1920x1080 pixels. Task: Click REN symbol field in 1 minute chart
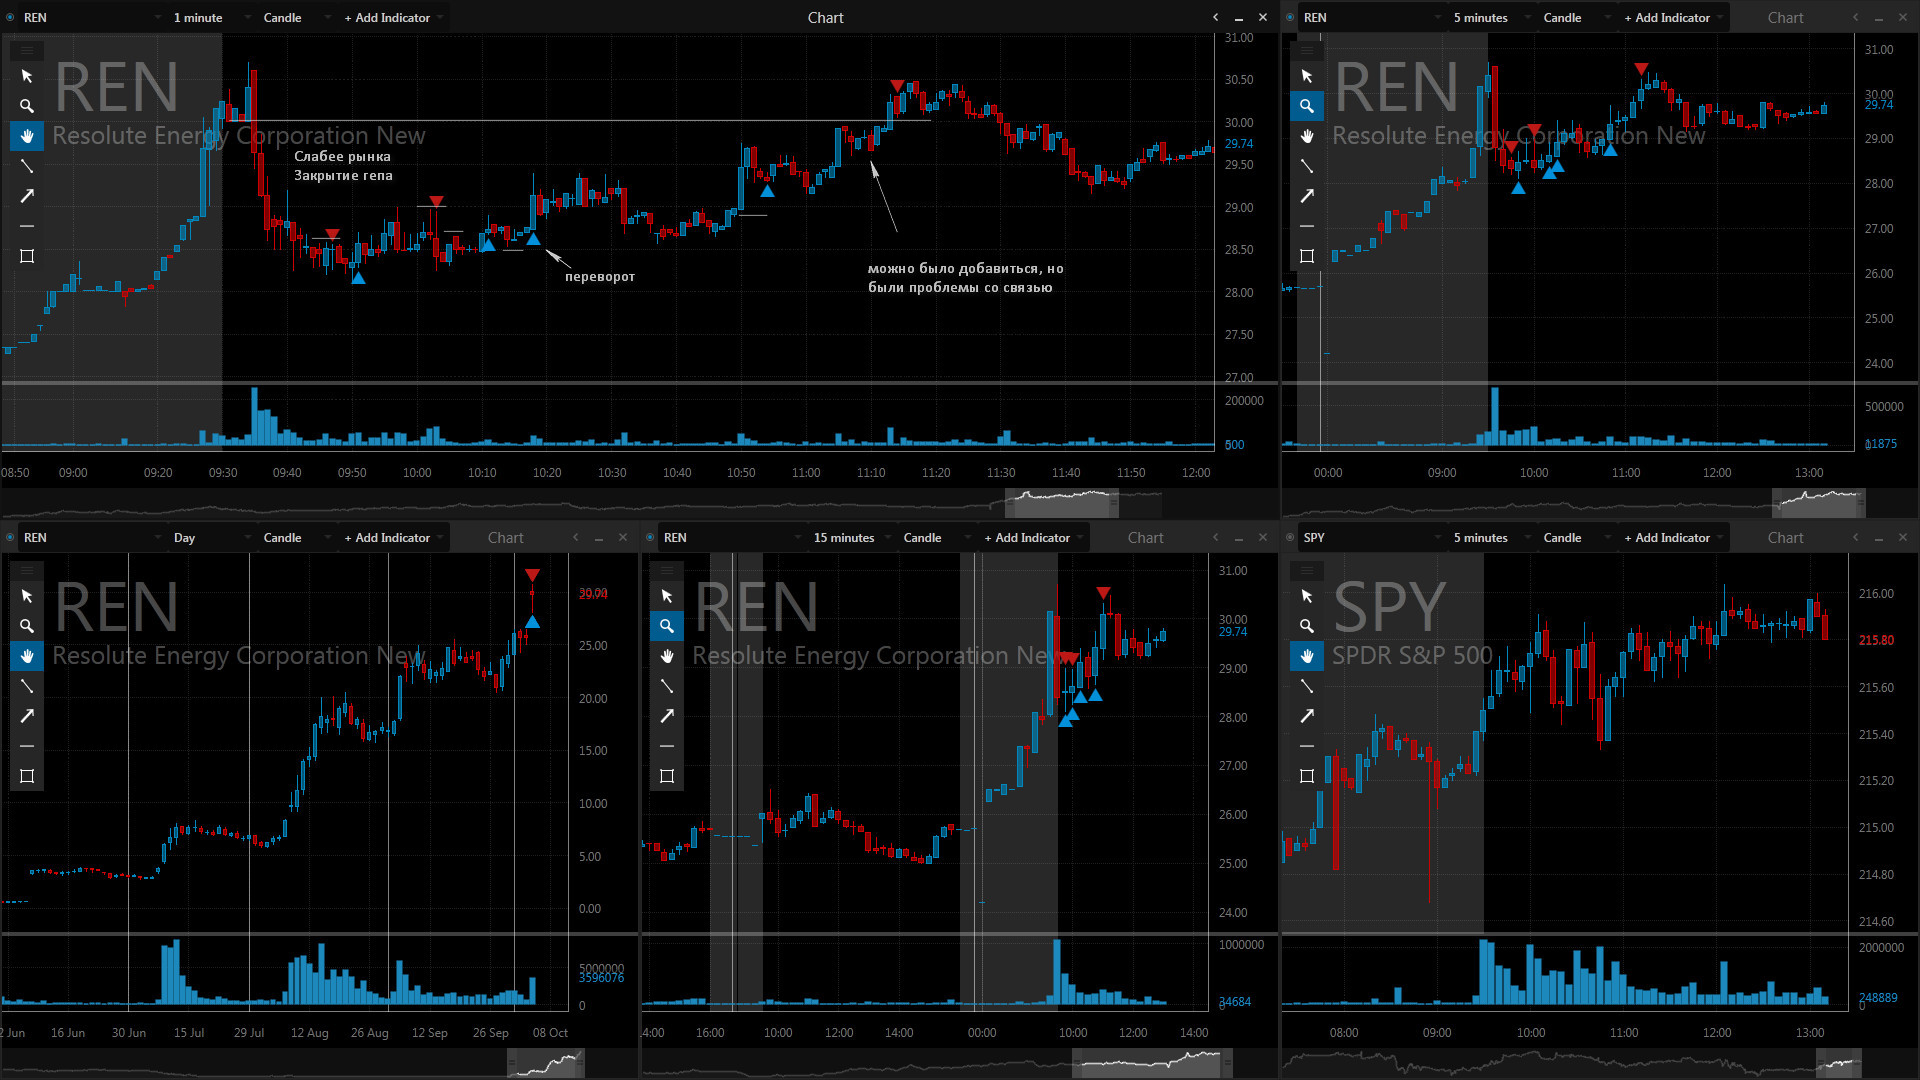92,18
